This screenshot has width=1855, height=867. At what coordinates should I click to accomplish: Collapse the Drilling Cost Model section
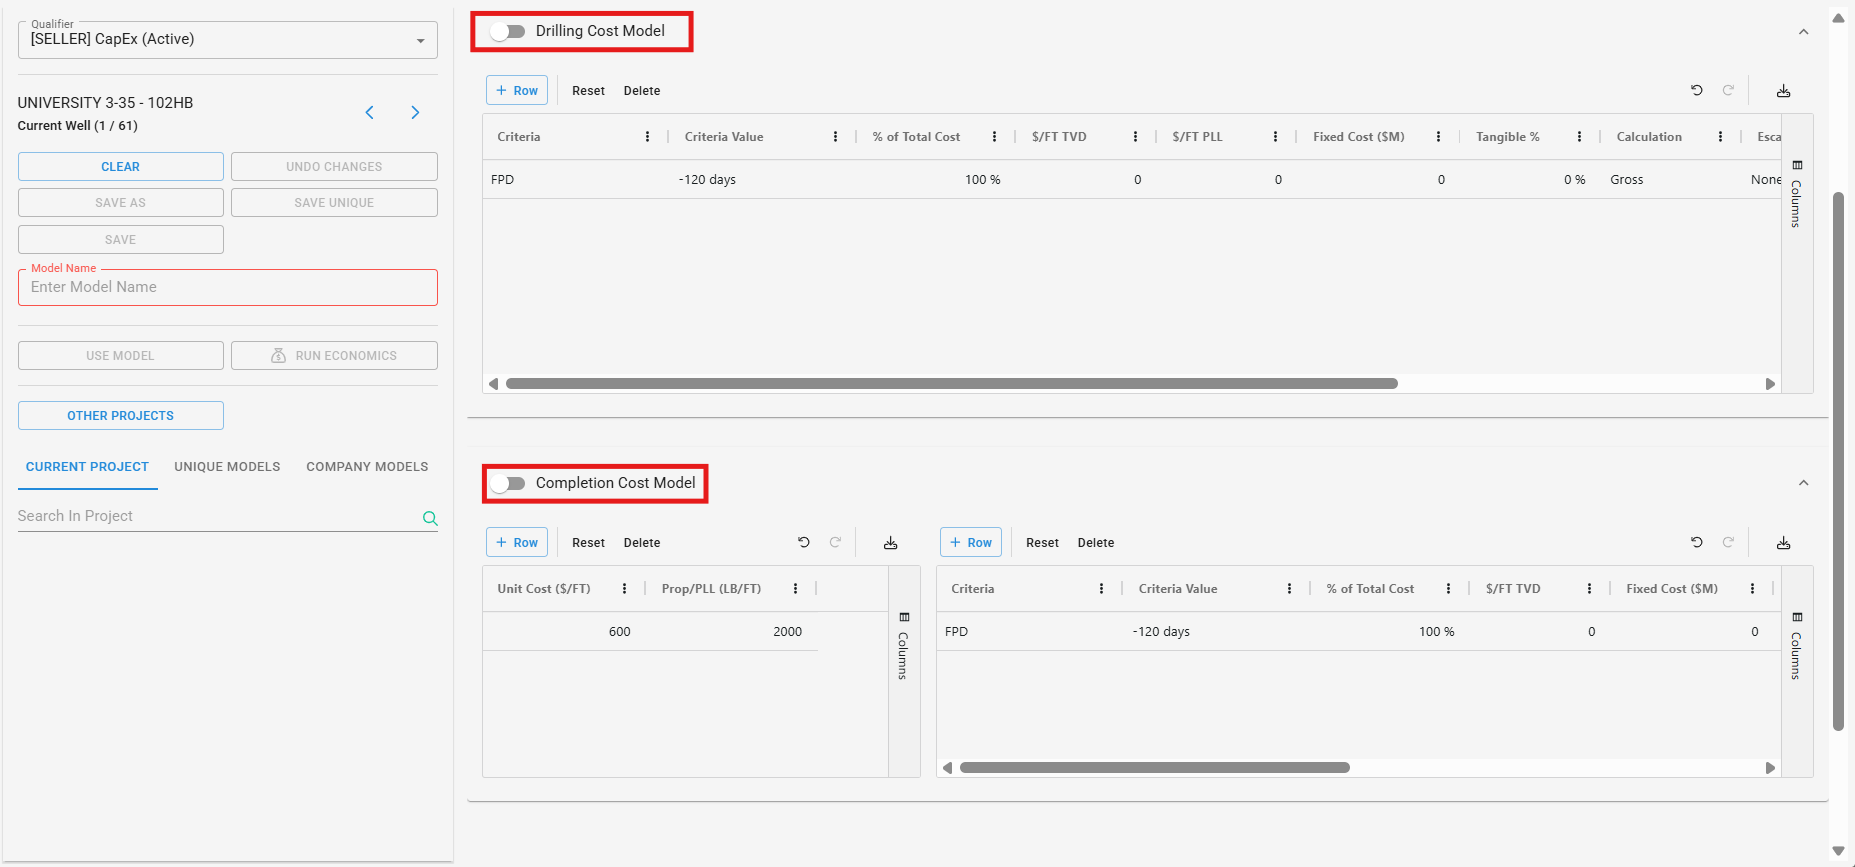1803,32
